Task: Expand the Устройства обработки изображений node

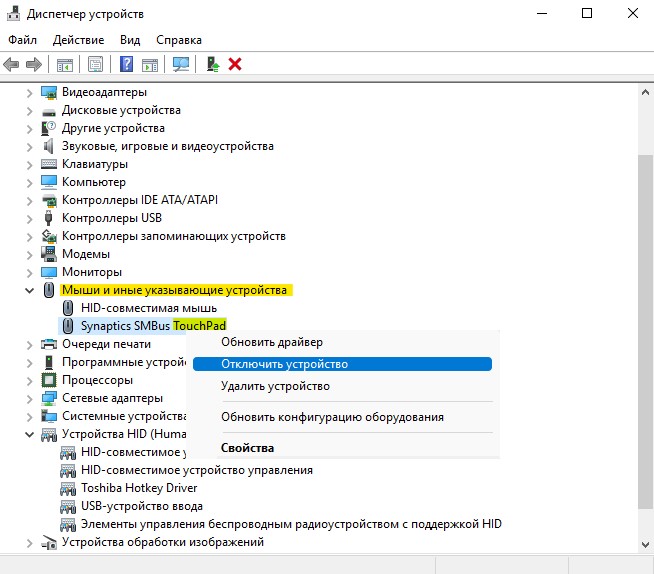Action: pos(29,543)
